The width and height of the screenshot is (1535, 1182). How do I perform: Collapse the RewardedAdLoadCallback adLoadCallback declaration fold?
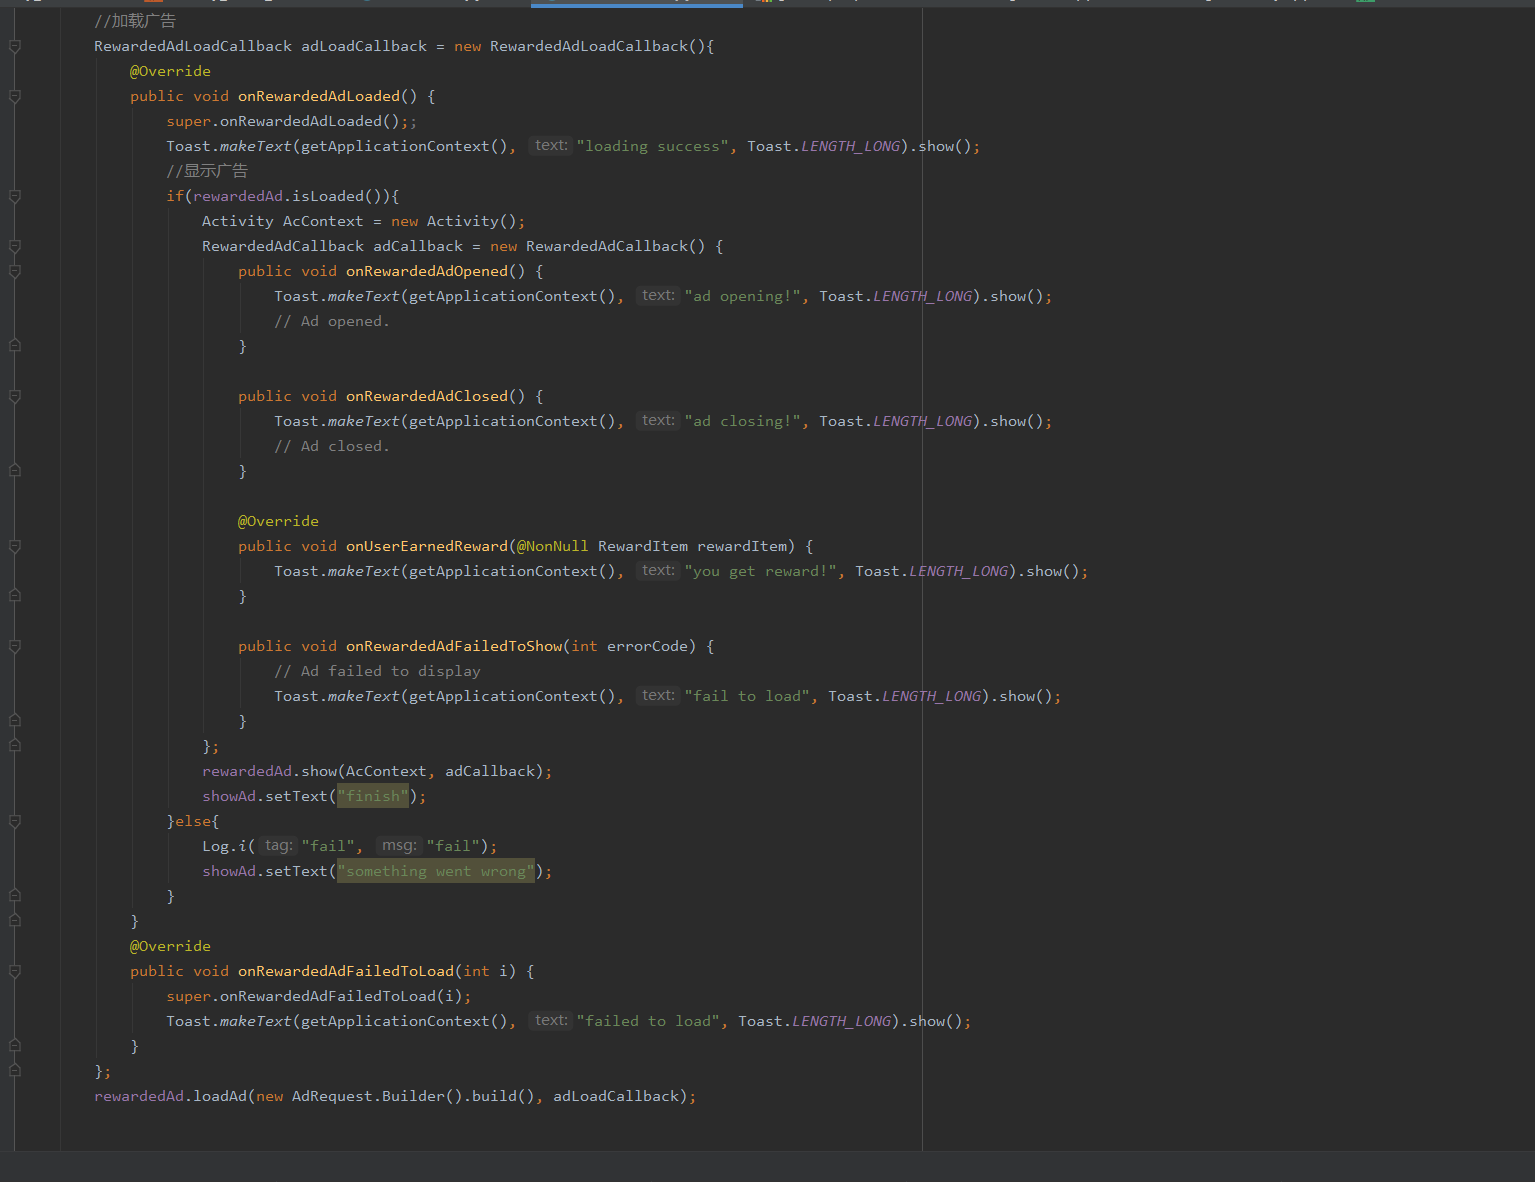coord(15,46)
